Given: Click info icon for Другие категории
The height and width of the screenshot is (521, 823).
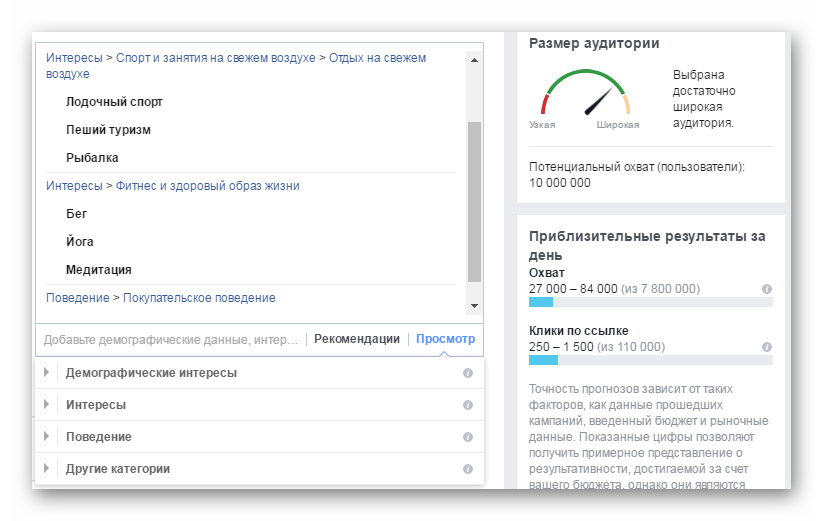Looking at the screenshot, I should 467,469.
